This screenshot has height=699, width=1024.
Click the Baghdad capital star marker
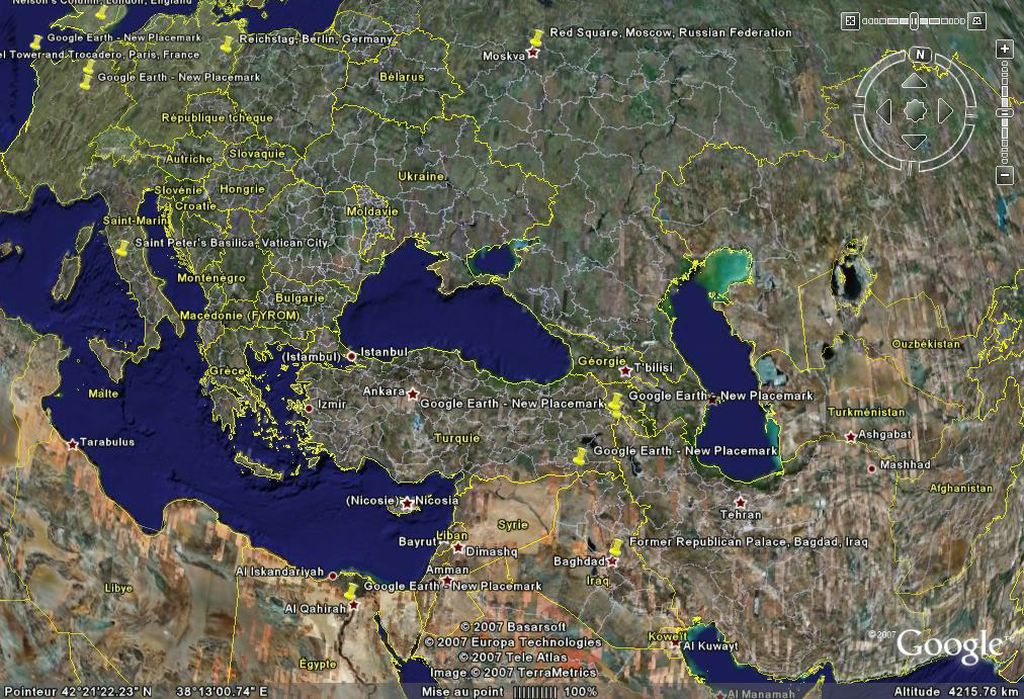click(x=612, y=561)
